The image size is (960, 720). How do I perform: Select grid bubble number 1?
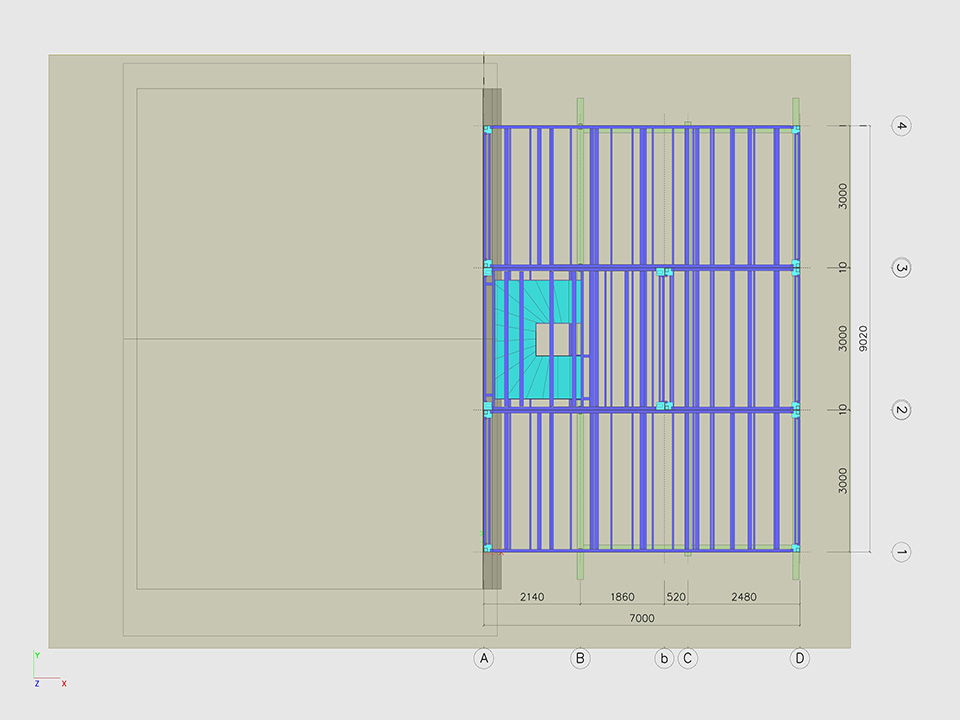(x=901, y=552)
